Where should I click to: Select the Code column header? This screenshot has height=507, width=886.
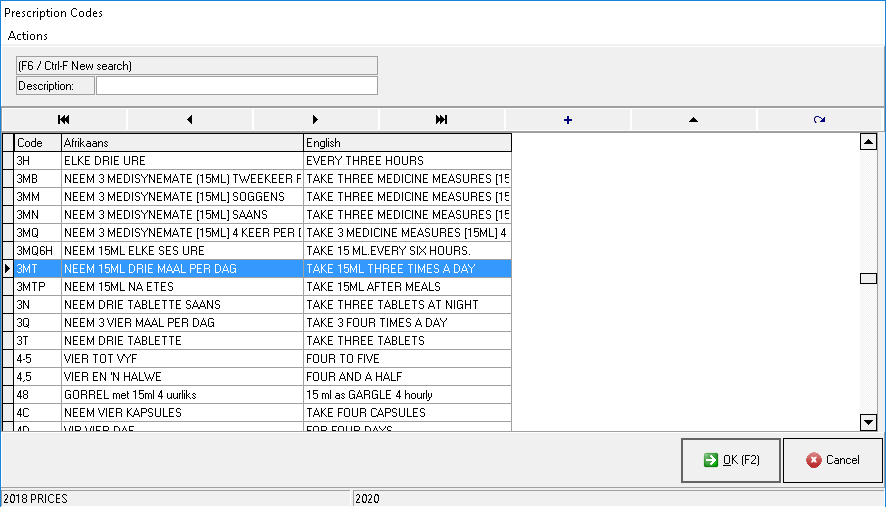click(37, 143)
